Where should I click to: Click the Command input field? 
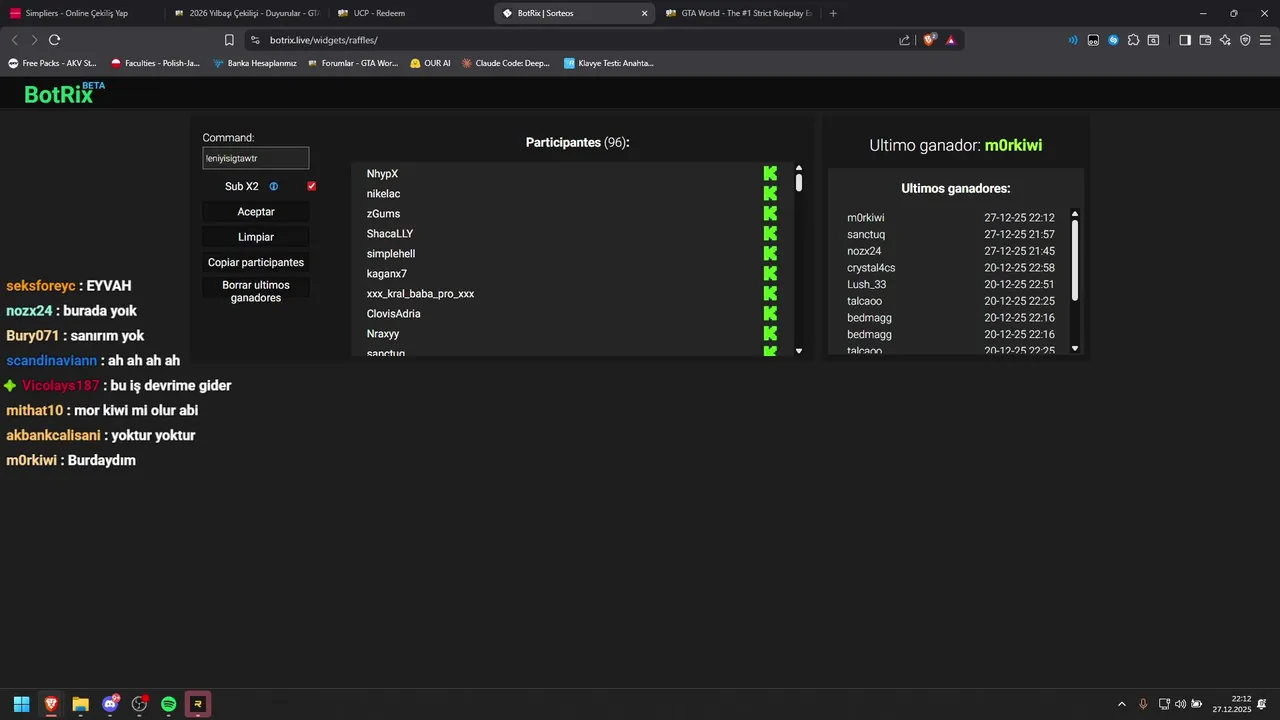pyautogui.click(x=256, y=158)
